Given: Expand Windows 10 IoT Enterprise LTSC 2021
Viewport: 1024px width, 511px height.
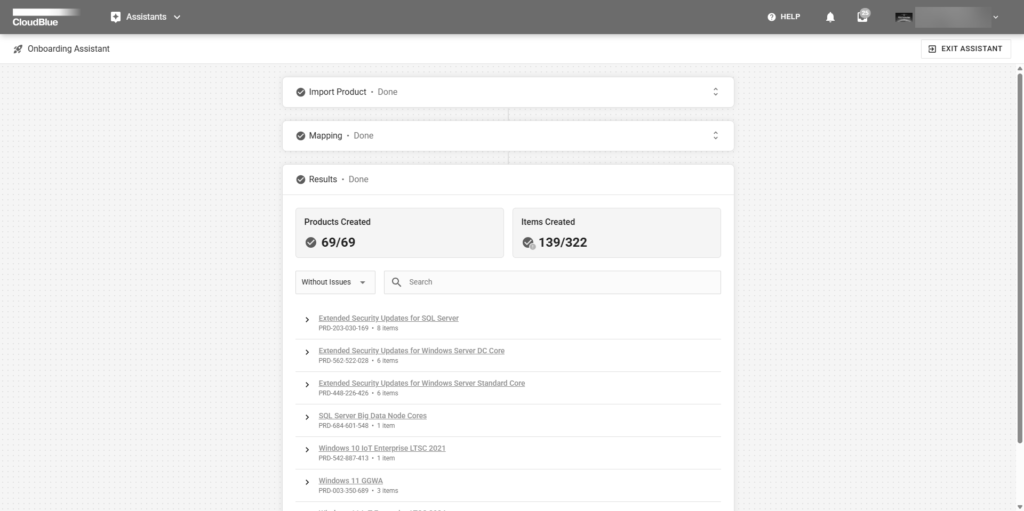Looking at the screenshot, I should coord(307,450).
